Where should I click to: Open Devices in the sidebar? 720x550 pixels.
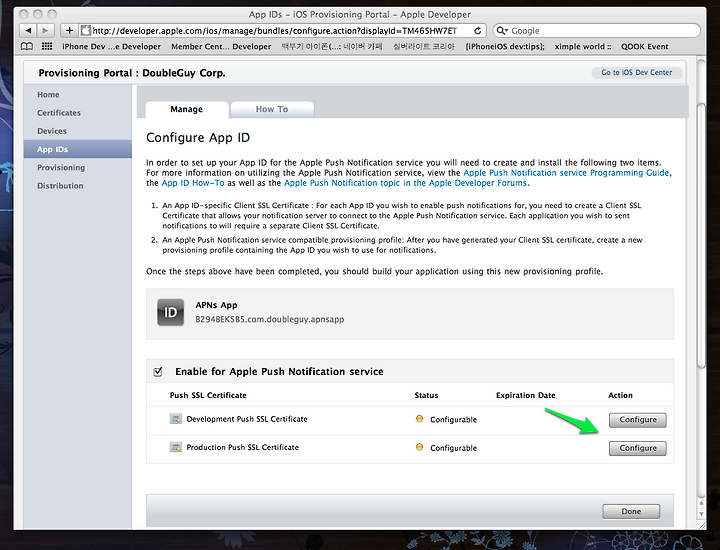(52, 131)
